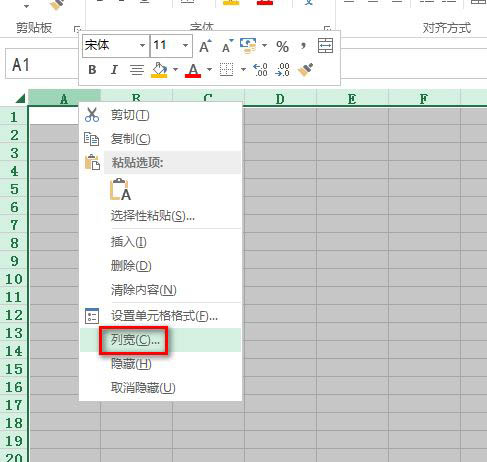Select row 5 header

pyautogui.click(x=14, y=189)
